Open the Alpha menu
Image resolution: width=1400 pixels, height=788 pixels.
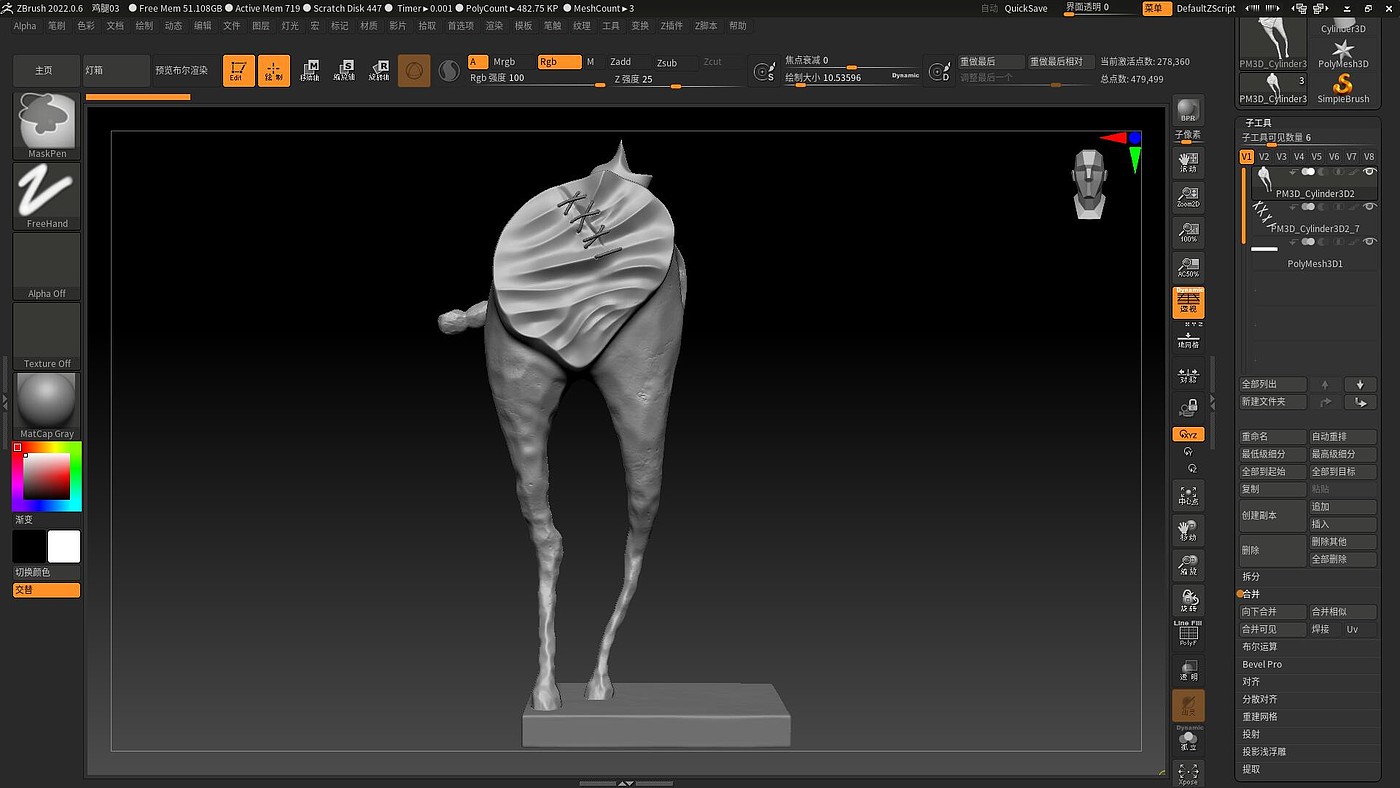coord(25,26)
